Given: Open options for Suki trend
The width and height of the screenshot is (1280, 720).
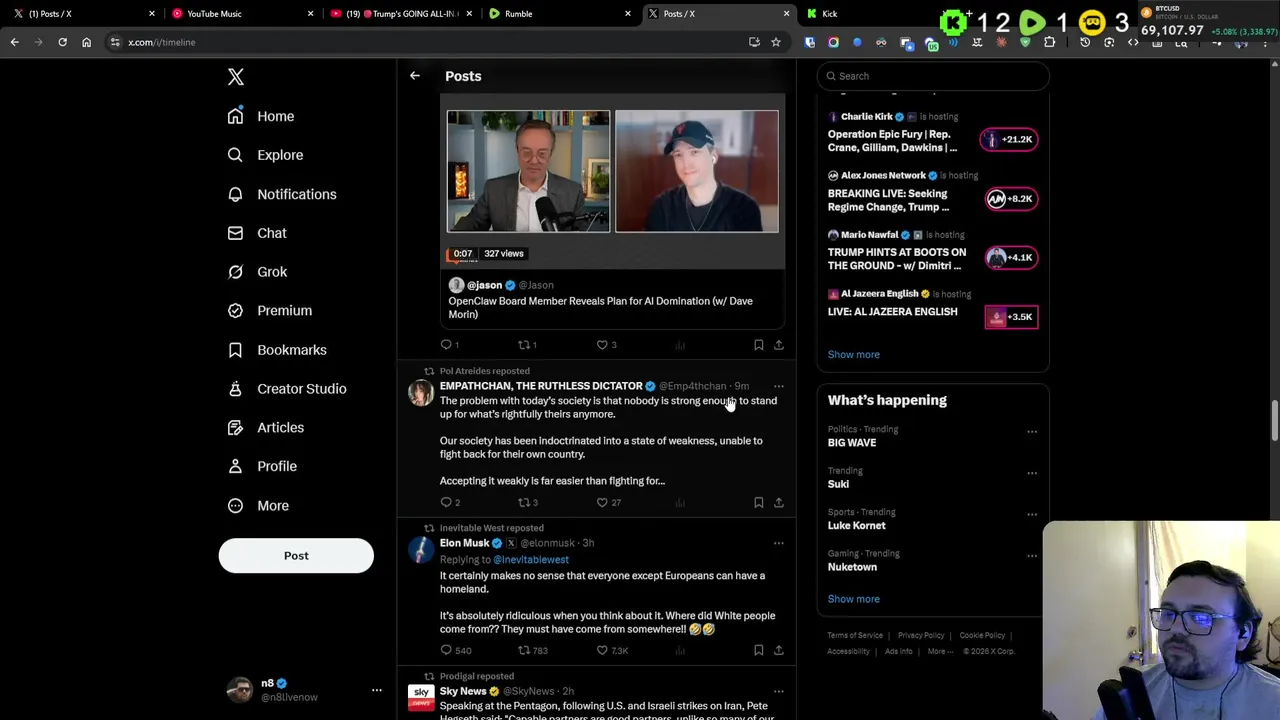Looking at the screenshot, I should 1032,474.
